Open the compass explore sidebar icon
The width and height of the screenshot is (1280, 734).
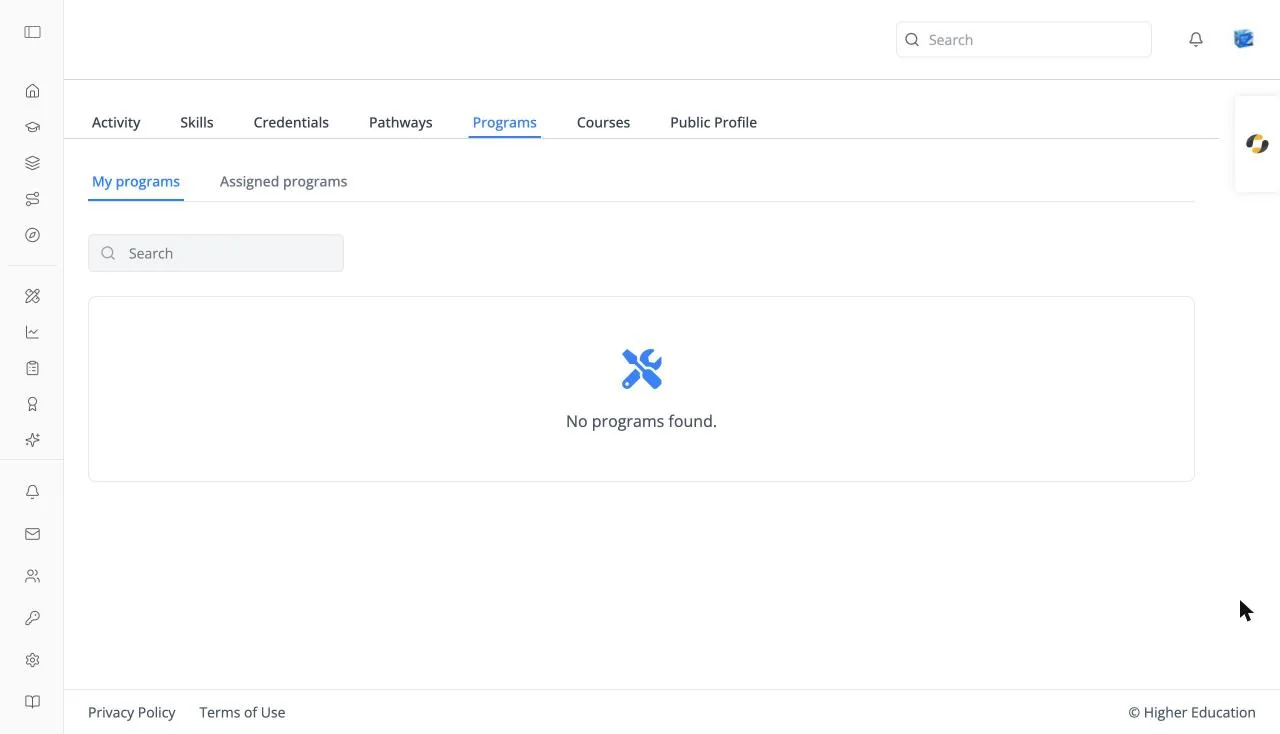32,235
